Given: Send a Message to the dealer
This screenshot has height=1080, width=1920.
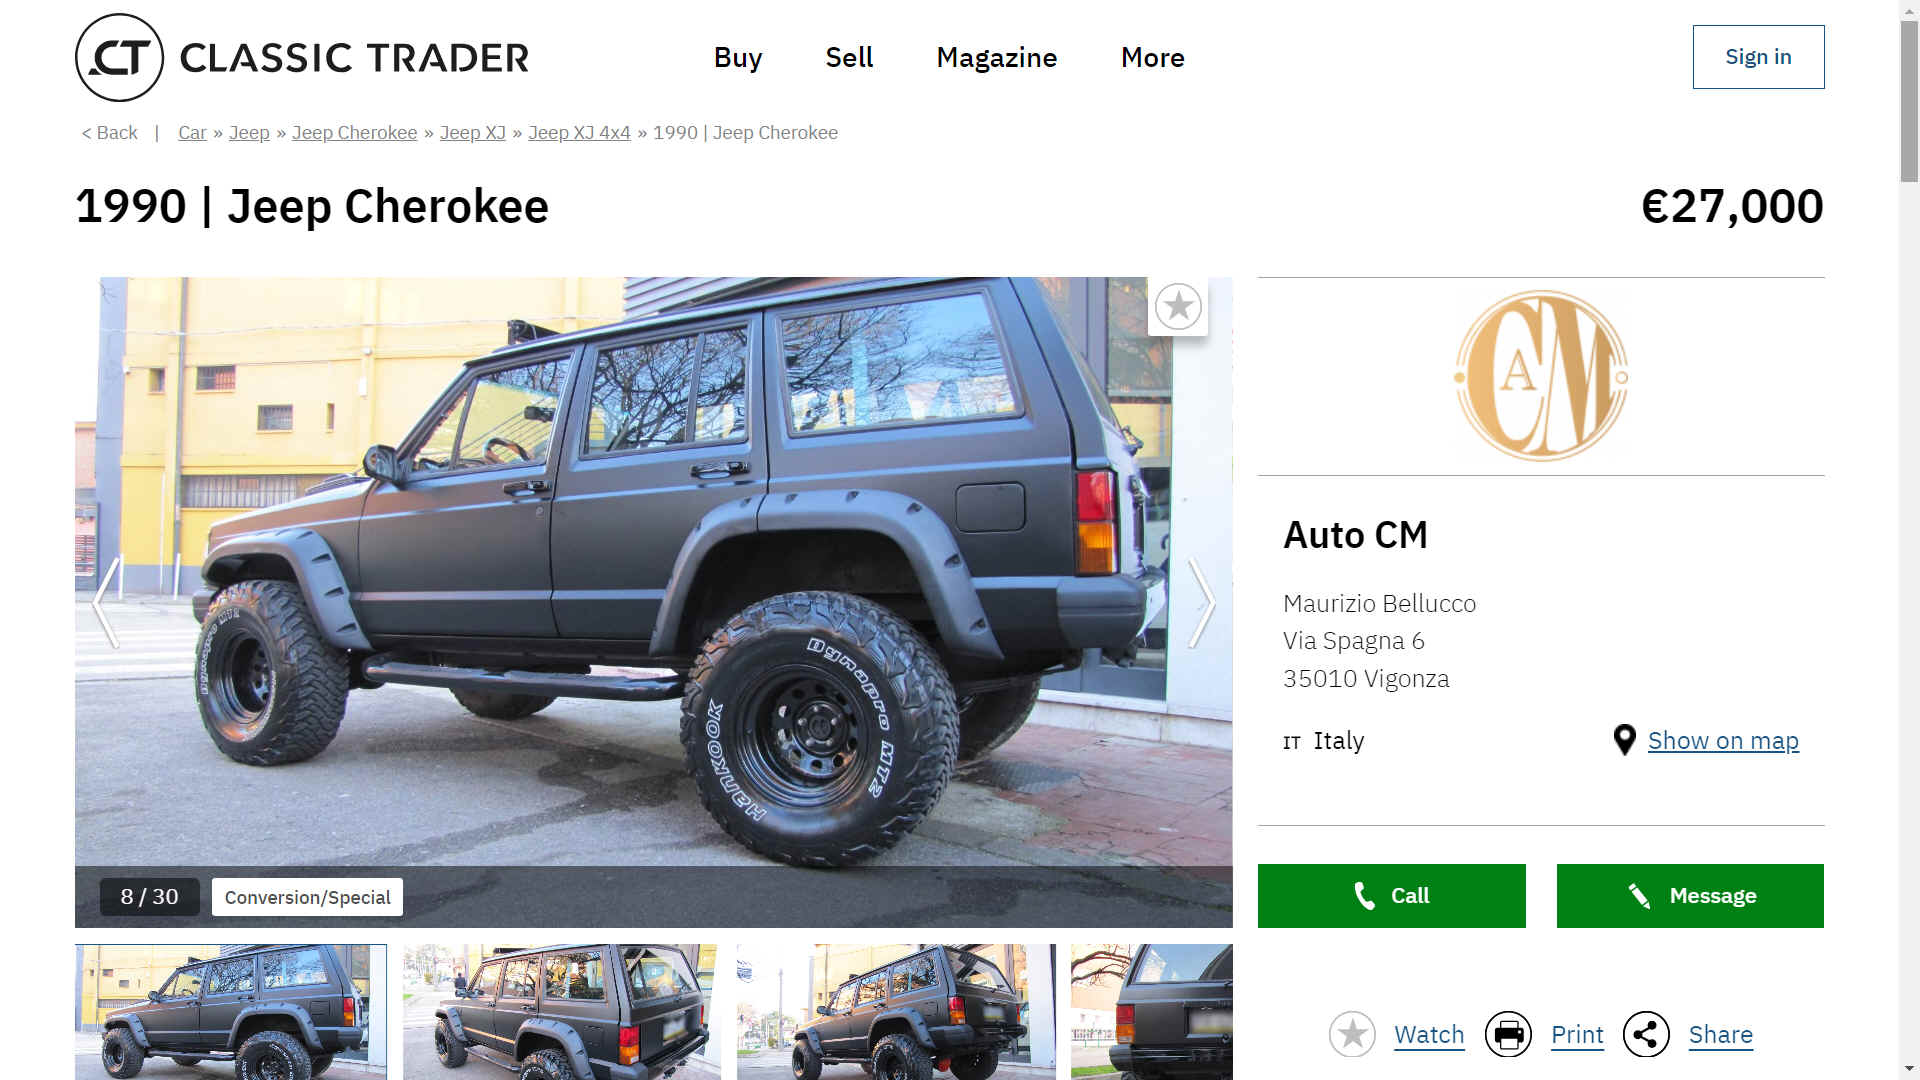Looking at the screenshot, I should tap(1690, 896).
